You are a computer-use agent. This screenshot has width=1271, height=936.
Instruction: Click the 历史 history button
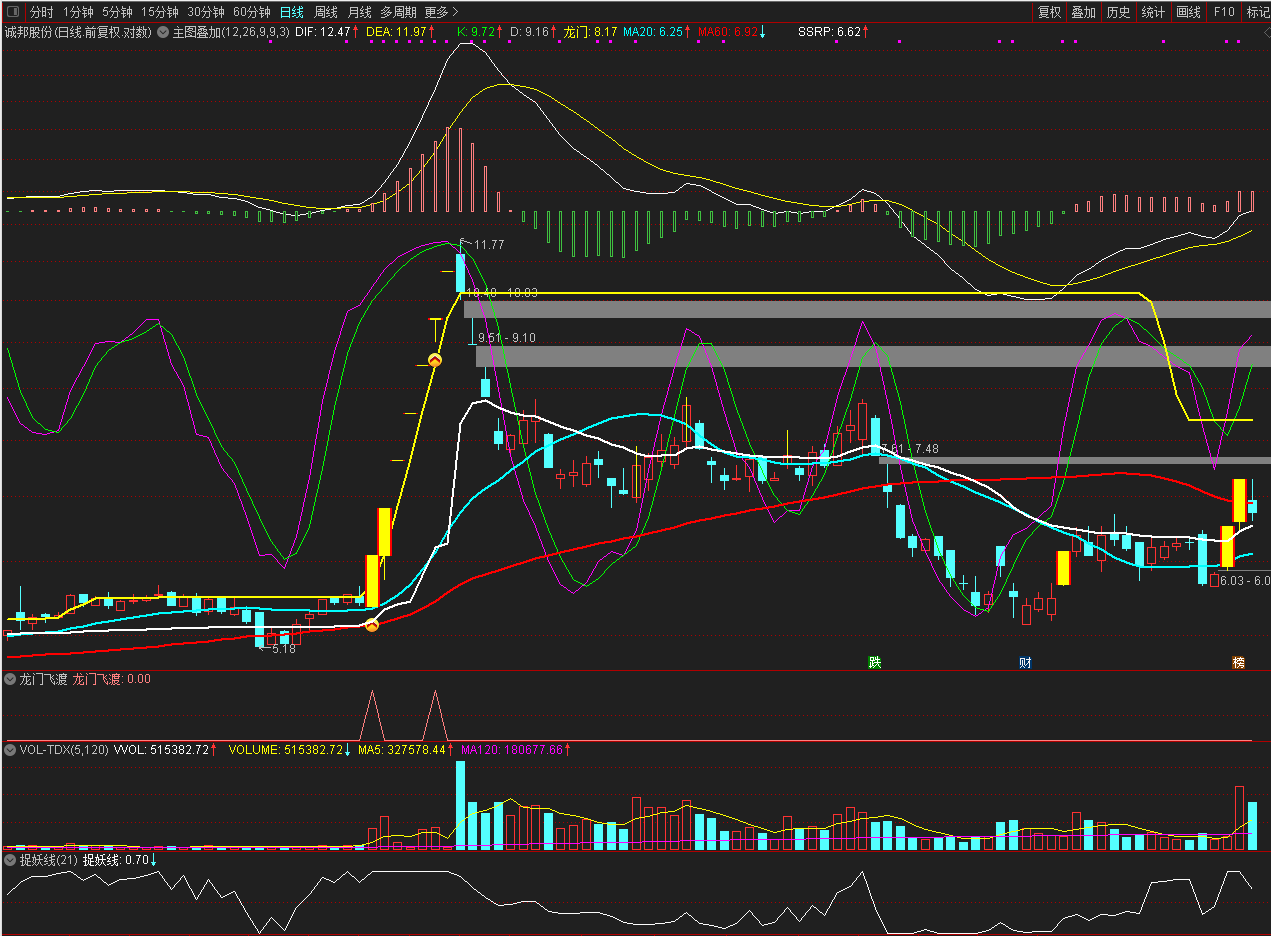pyautogui.click(x=1119, y=12)
